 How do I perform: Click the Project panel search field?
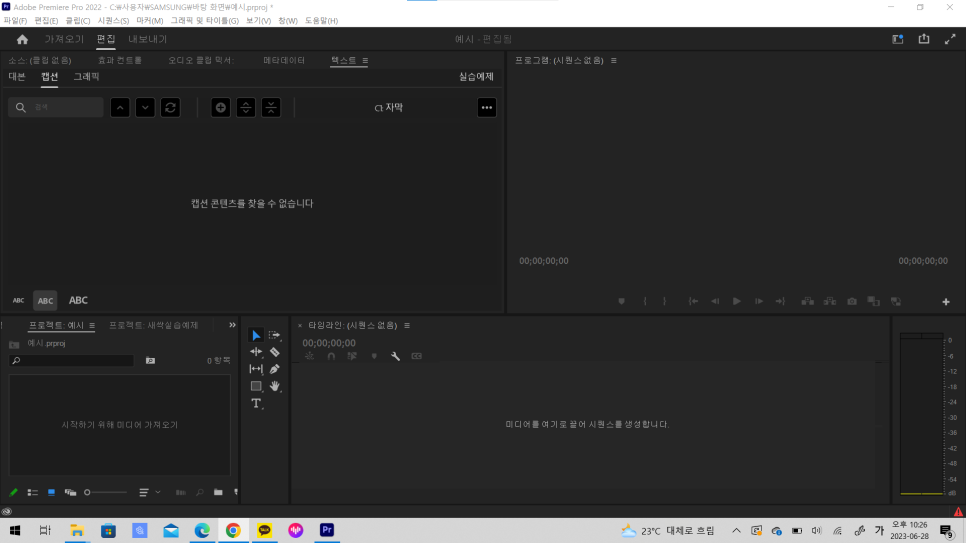coord(71,361)
